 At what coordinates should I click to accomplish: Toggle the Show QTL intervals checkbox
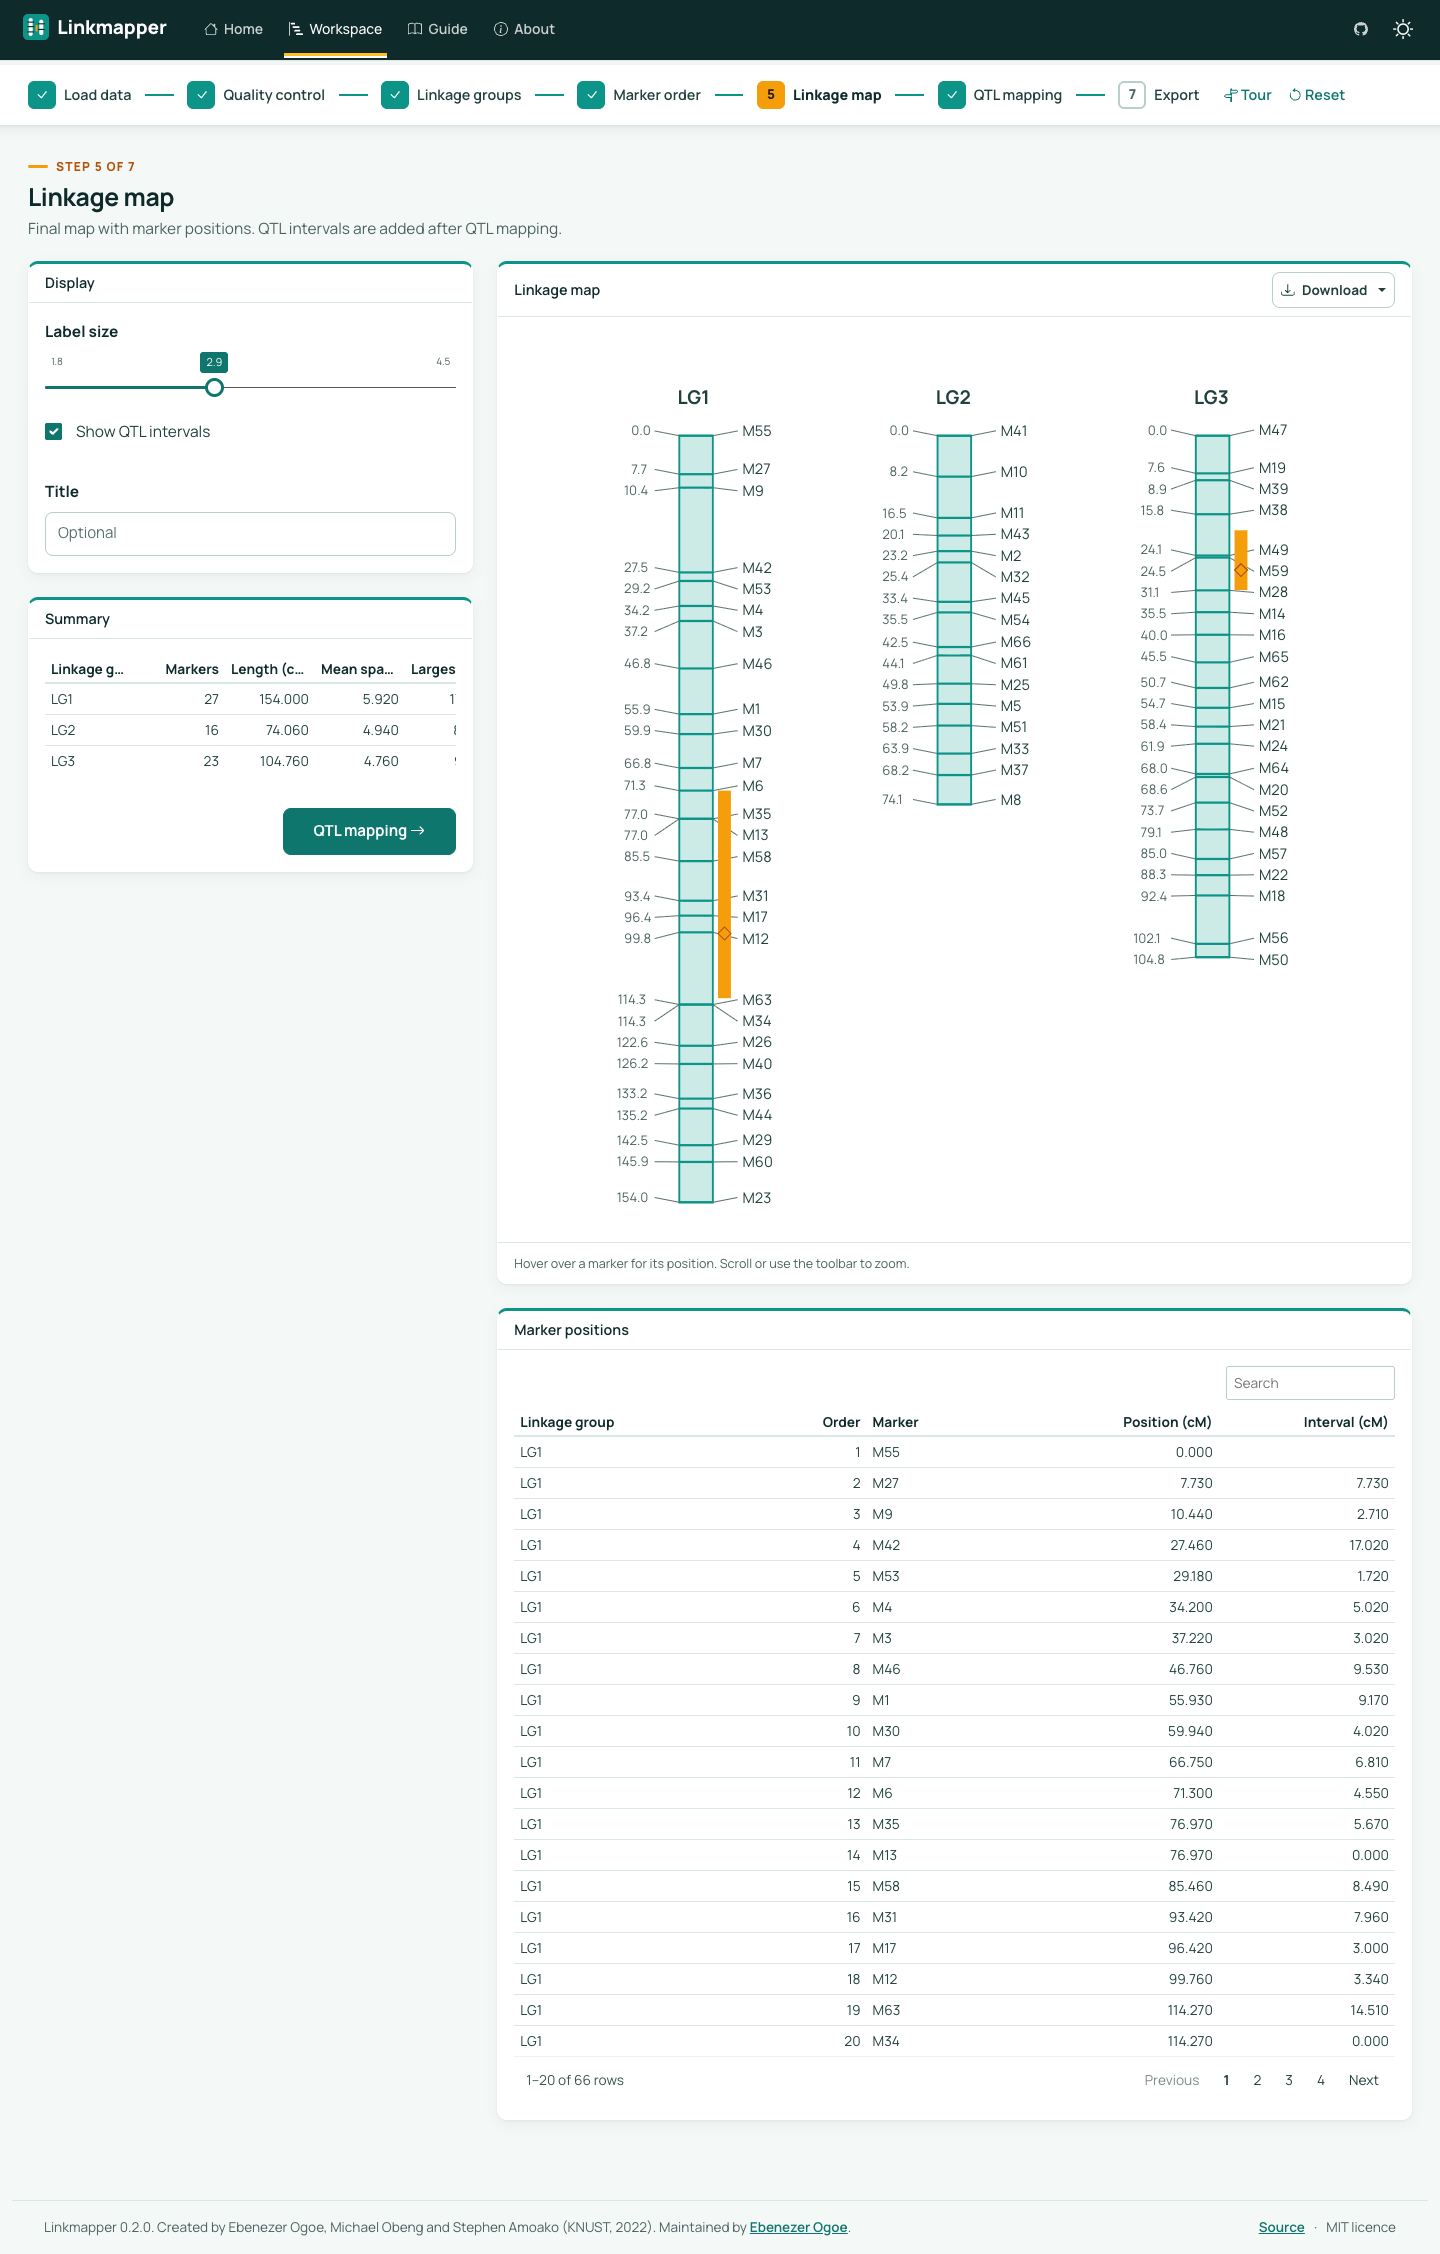pyautogui.click(x=54, y=431)
